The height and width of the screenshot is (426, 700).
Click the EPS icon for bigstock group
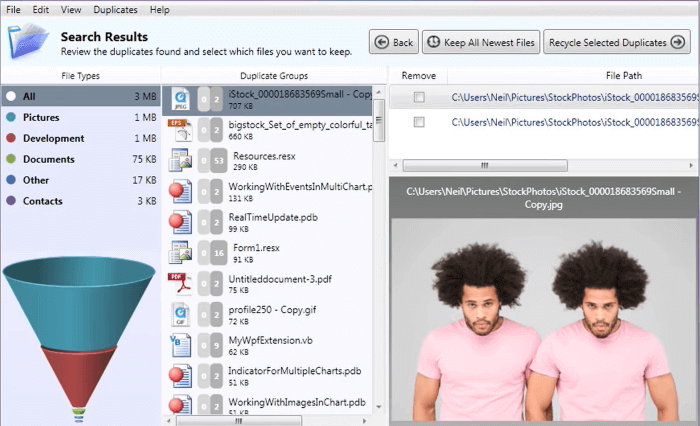(180, 130)
